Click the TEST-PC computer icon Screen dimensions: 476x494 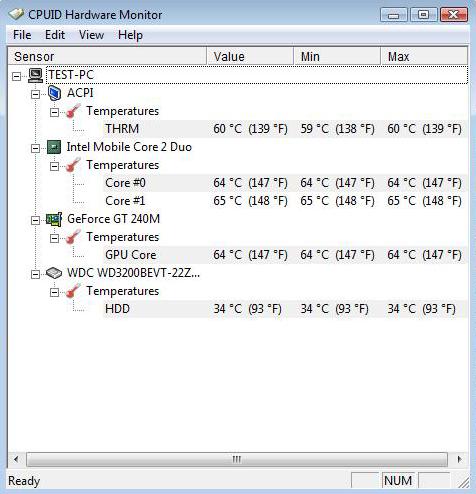coord(35,75)
